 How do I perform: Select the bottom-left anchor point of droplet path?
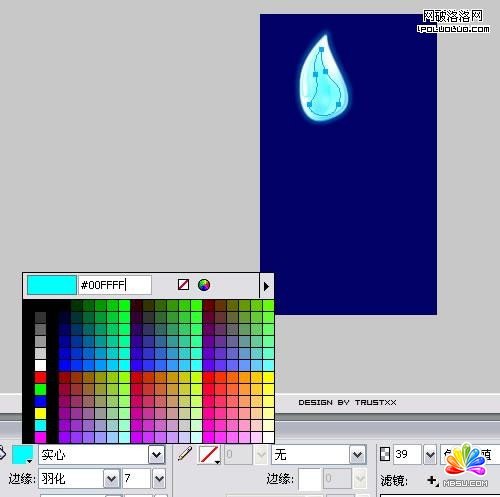click(x=309, y=105)
